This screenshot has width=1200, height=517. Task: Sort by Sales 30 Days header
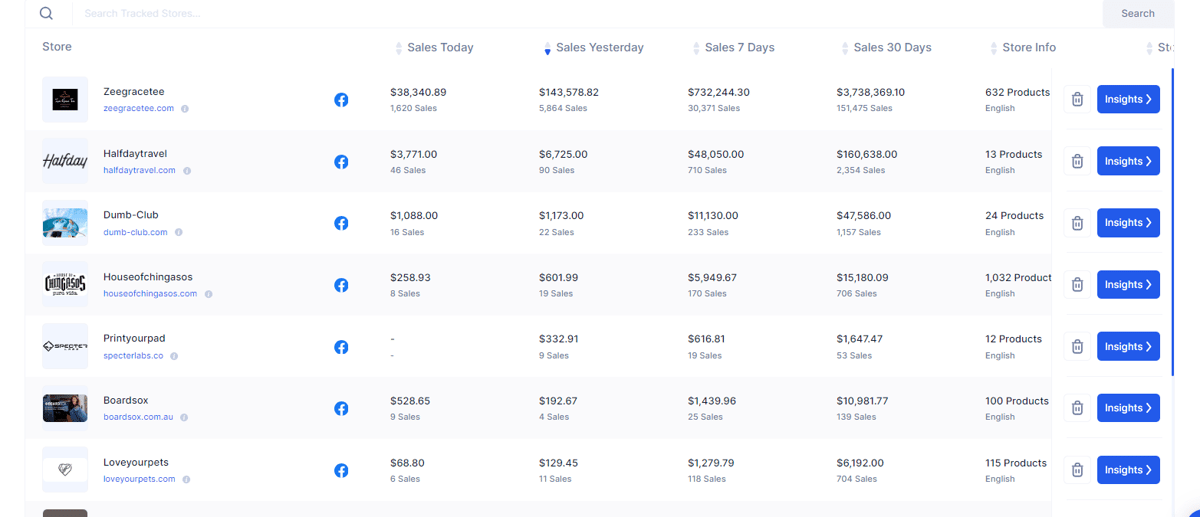pos(886,48)
